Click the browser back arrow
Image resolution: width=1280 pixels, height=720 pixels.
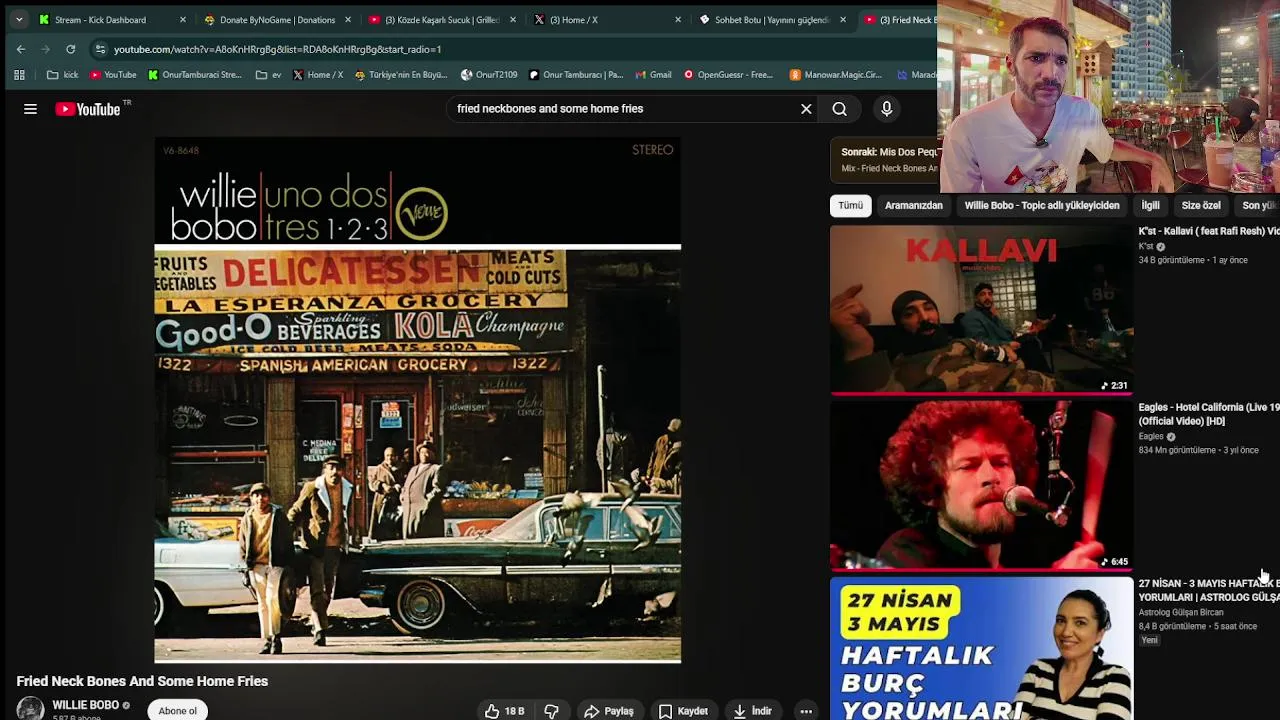21,49
